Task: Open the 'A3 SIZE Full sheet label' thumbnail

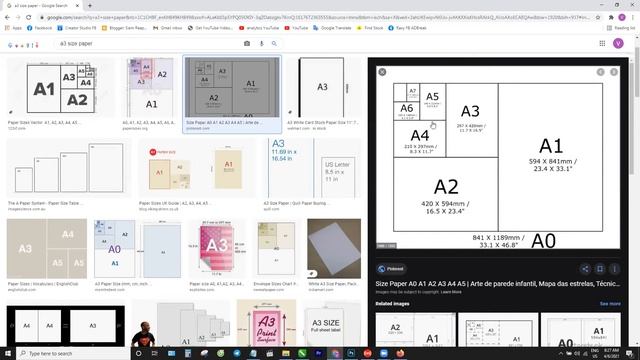Action: (x=332, y=323)
